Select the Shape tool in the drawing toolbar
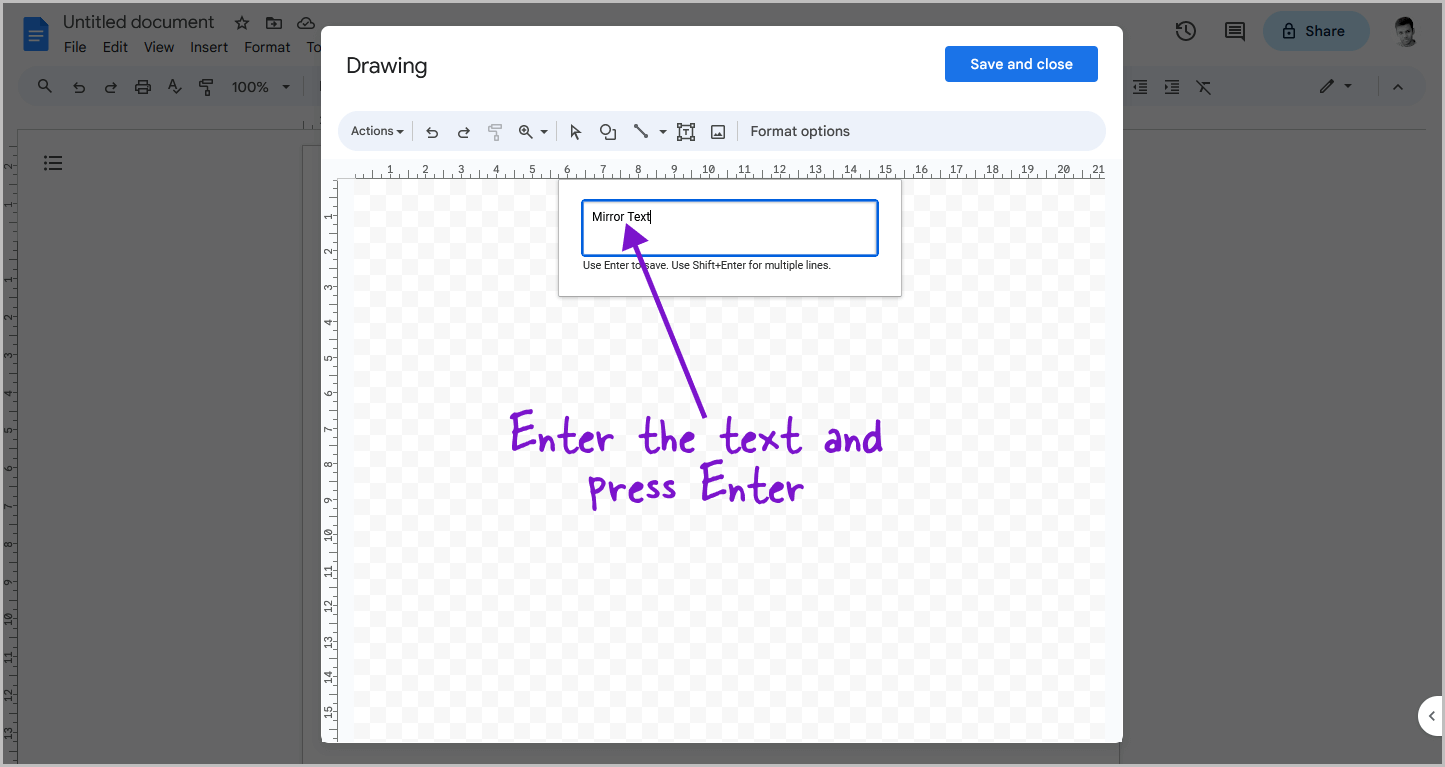The height and width of the screenshot is (767, 1445). (x=607, y=131)
